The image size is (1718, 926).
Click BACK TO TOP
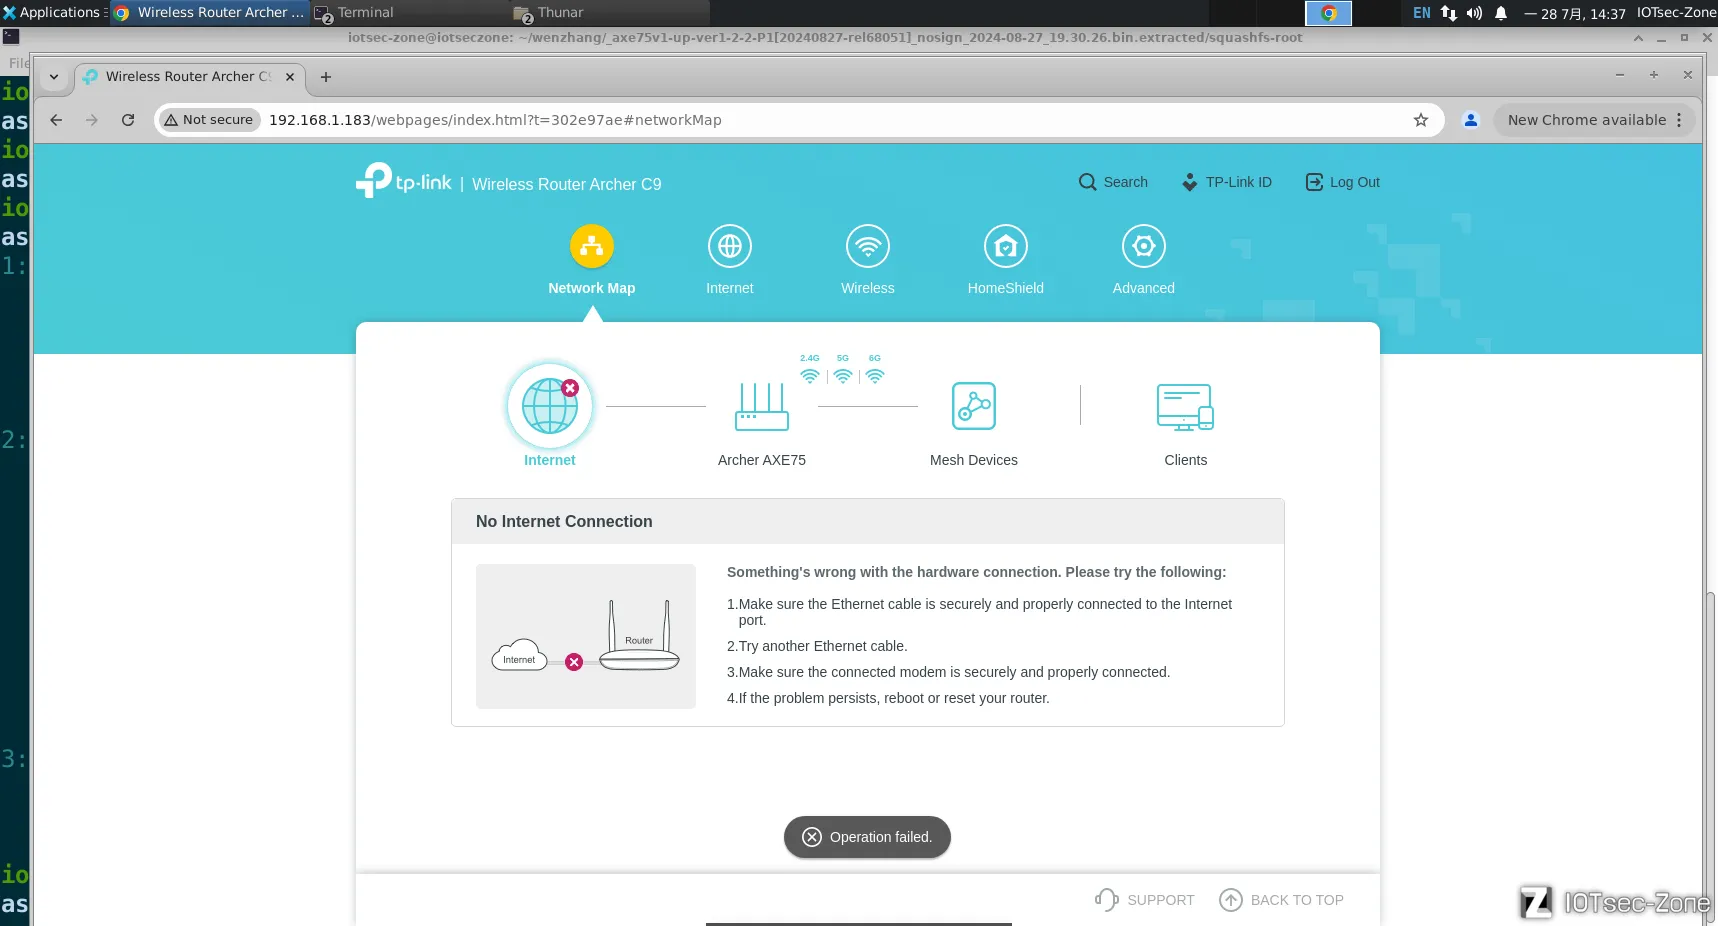[1281, 900]
